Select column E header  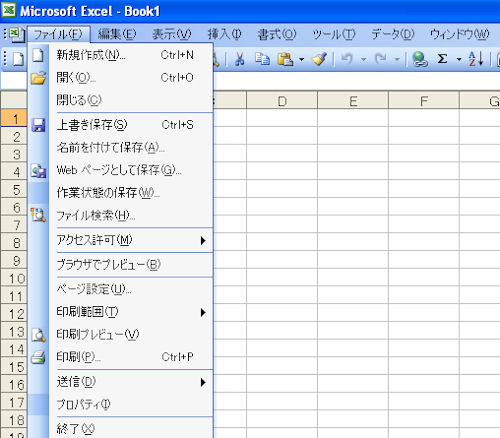coord(353,100)
